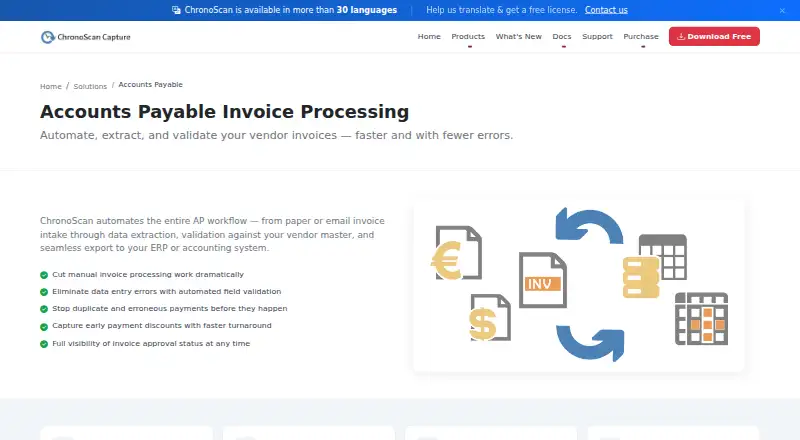Open the Support page
800x440 pixels.
click(x=597, y=37)
